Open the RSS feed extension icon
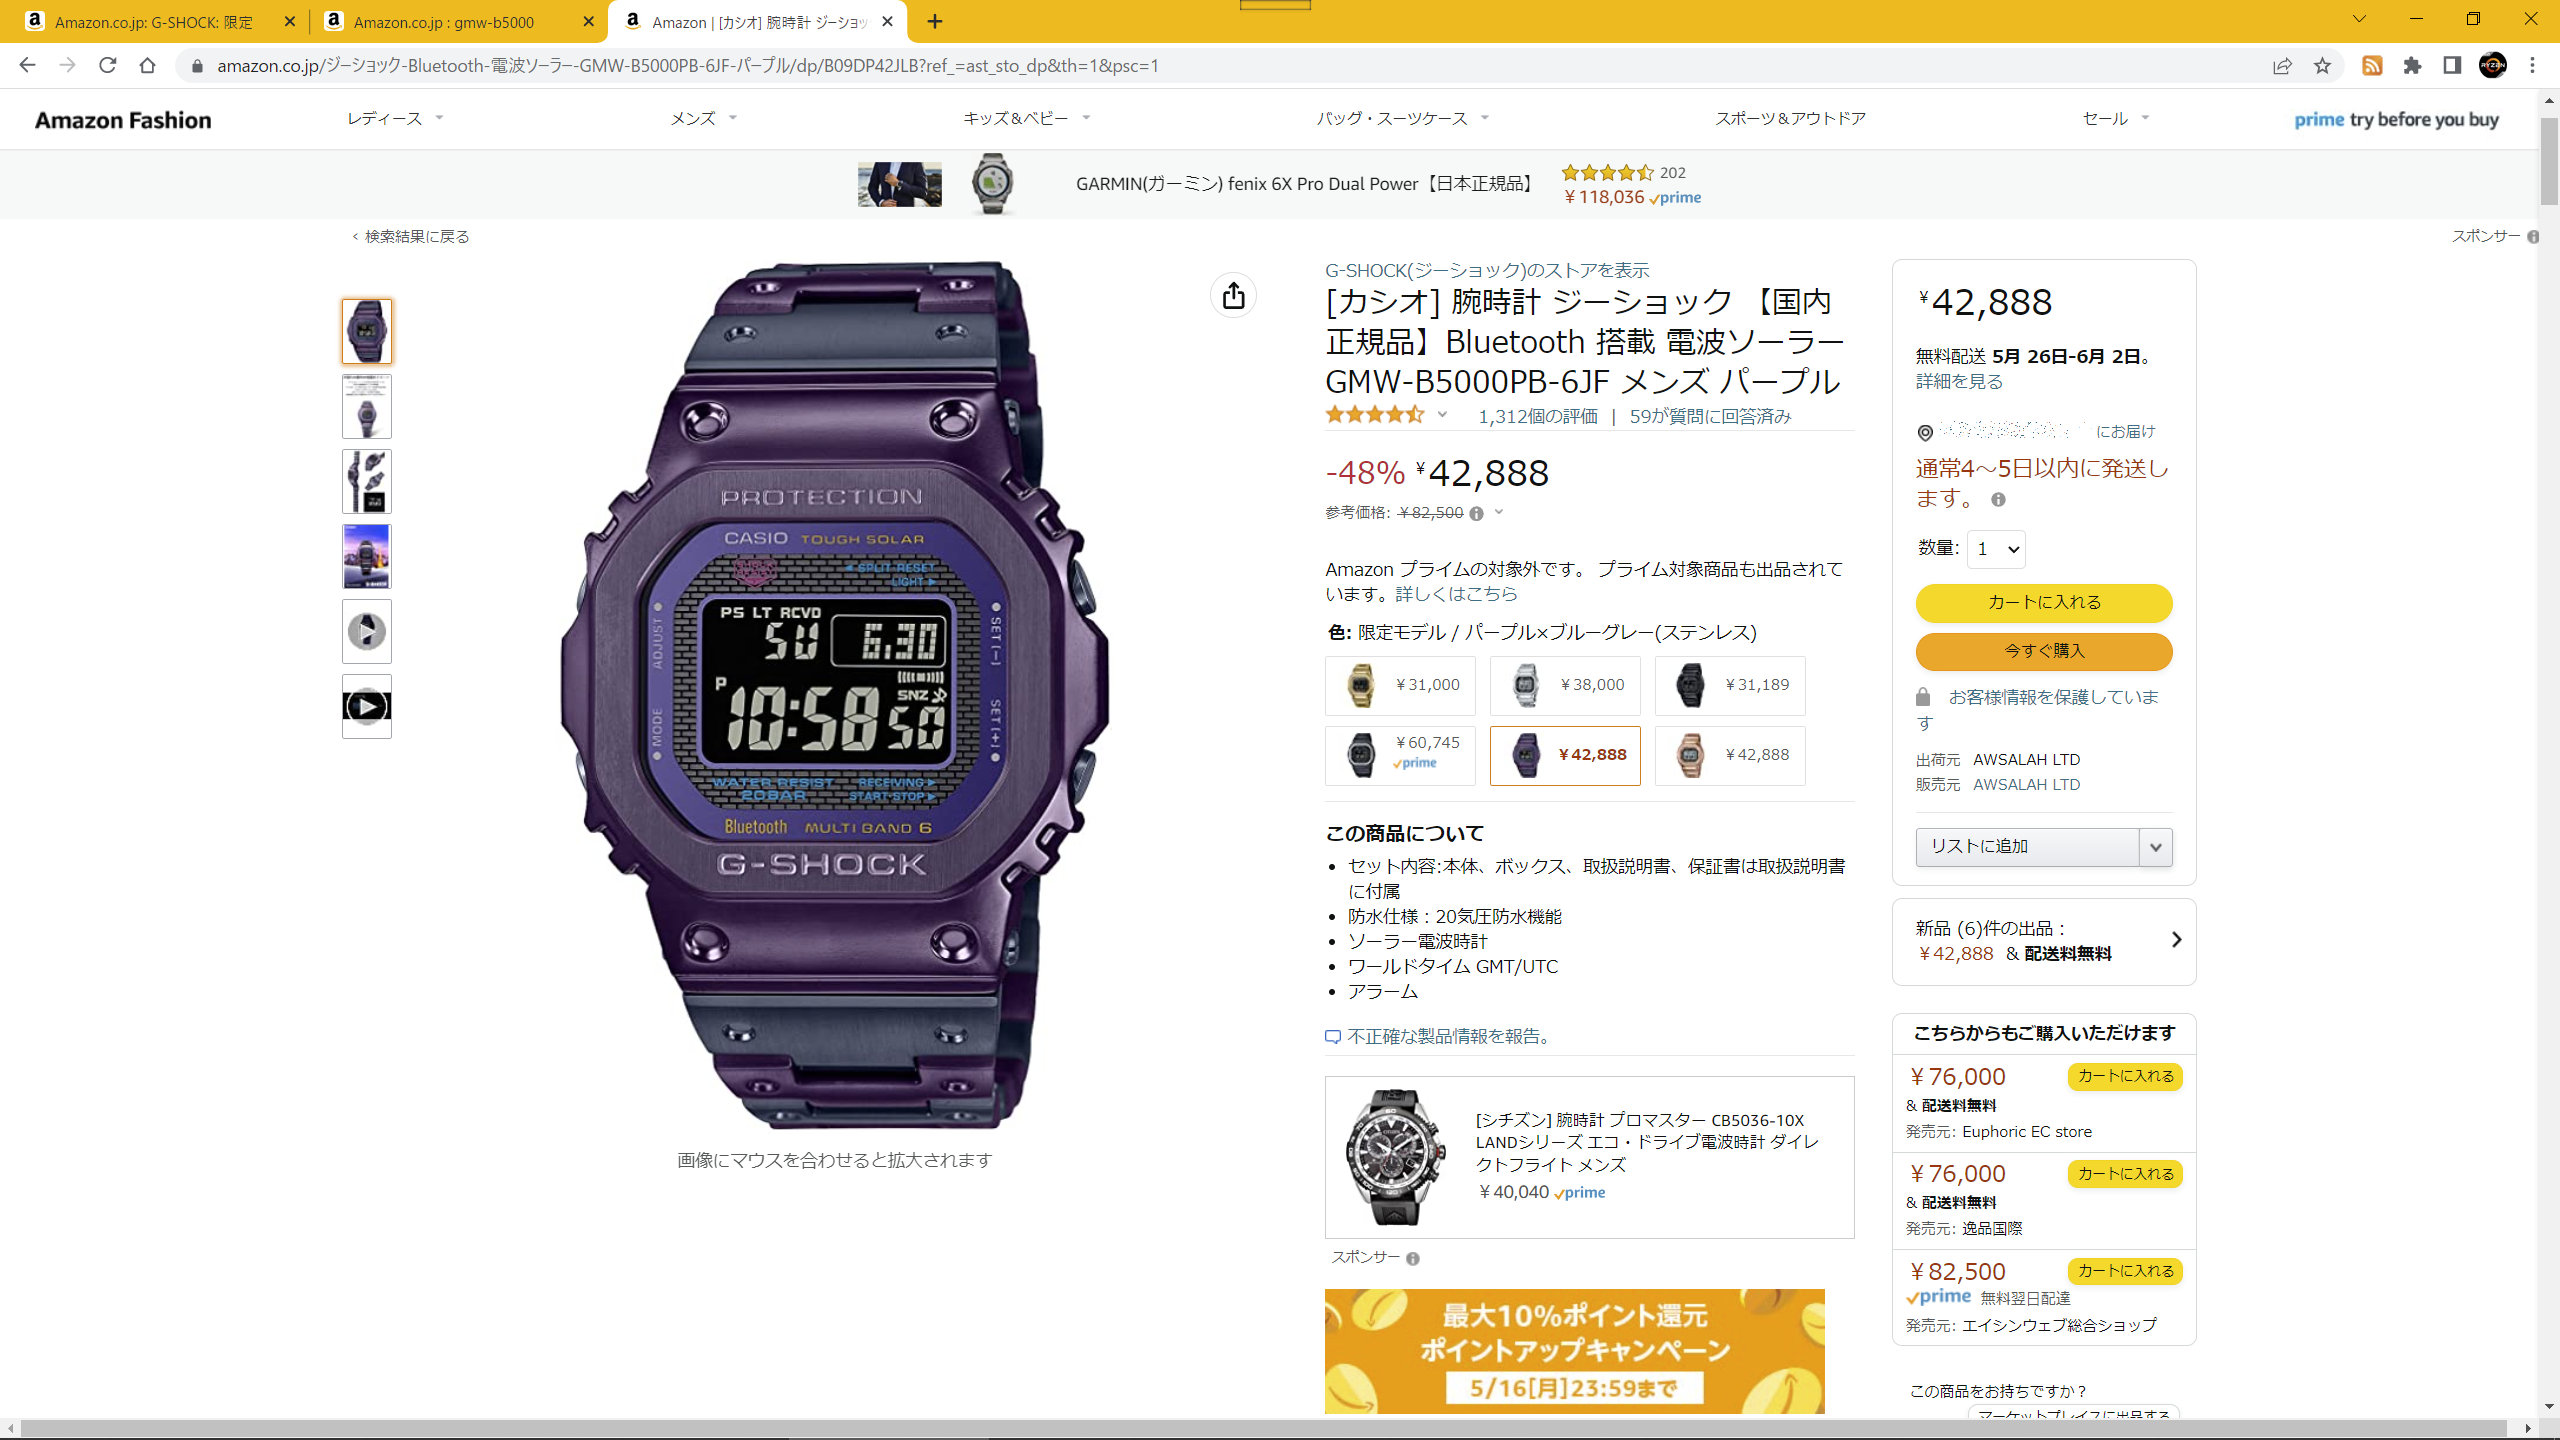This screenshot has height=1440, width=2560. 2372,66
